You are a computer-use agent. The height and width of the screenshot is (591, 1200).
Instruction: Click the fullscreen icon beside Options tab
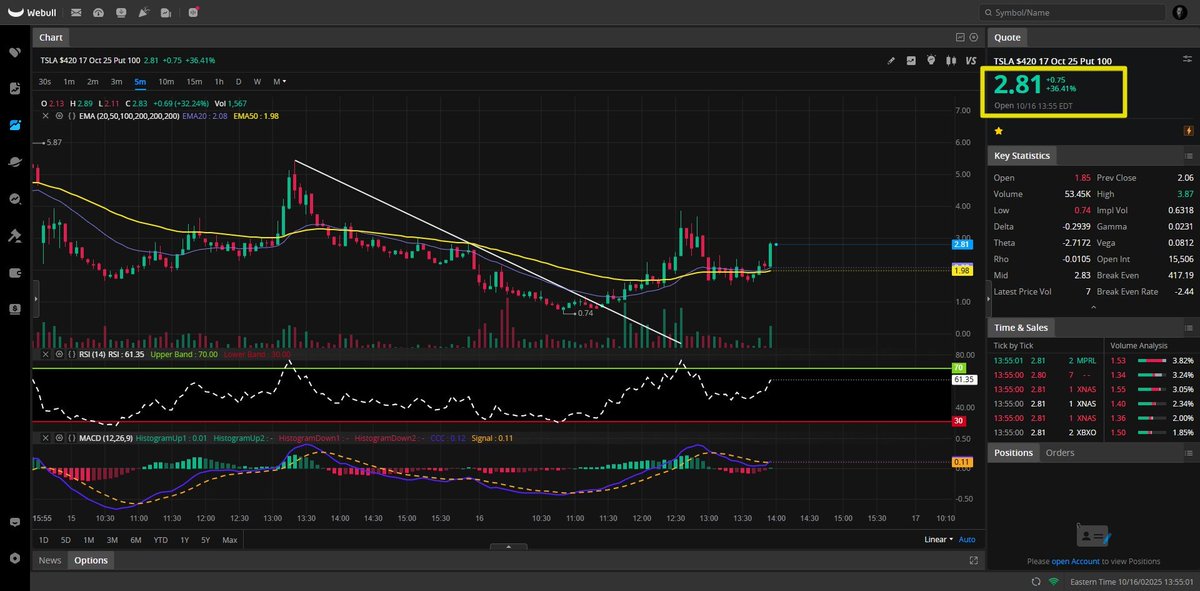pos(975,561)
